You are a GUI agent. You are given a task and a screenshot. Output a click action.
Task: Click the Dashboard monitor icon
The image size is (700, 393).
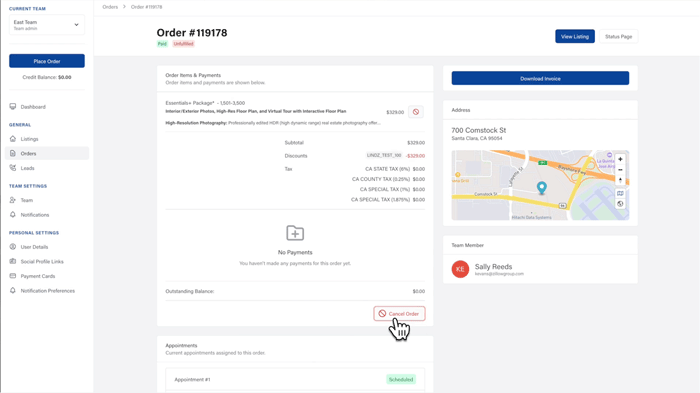tap(12, 107)
